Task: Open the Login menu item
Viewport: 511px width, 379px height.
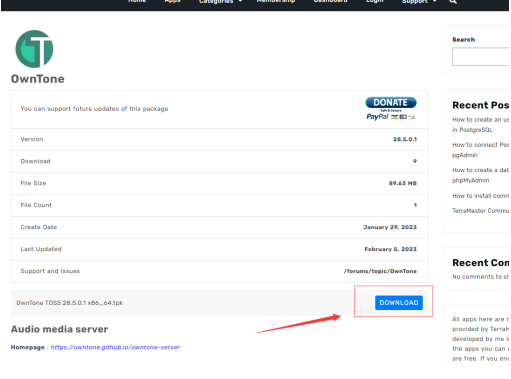Action: [x=375, y=1]
